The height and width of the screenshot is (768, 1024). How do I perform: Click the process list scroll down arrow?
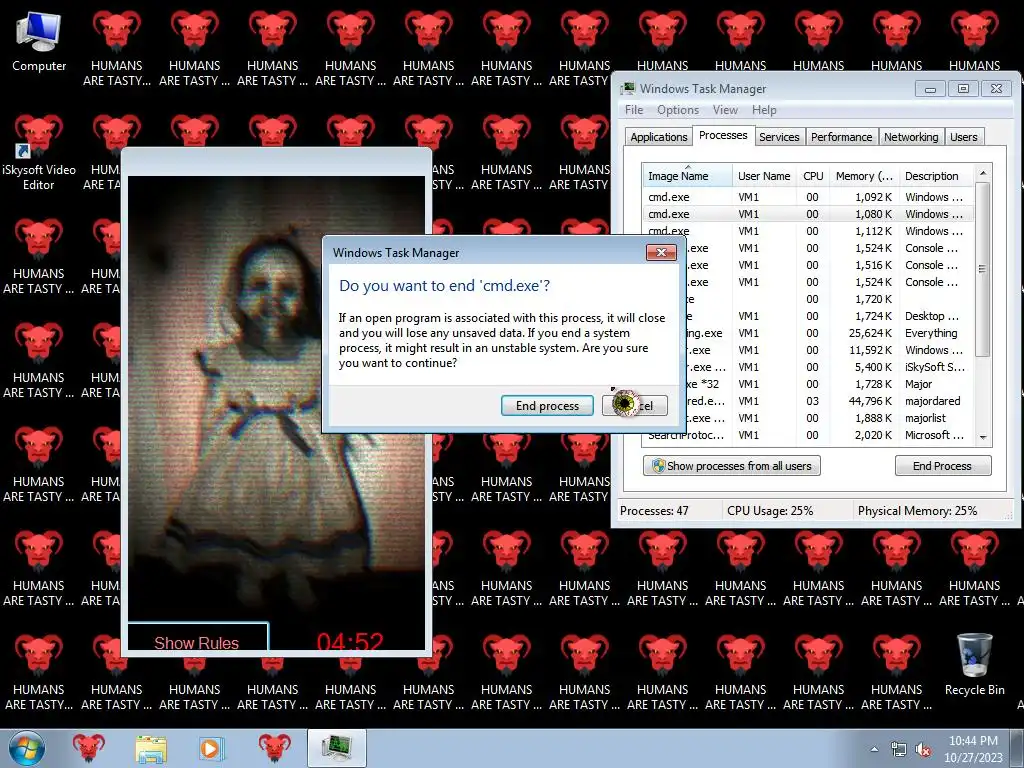(983, 438)
